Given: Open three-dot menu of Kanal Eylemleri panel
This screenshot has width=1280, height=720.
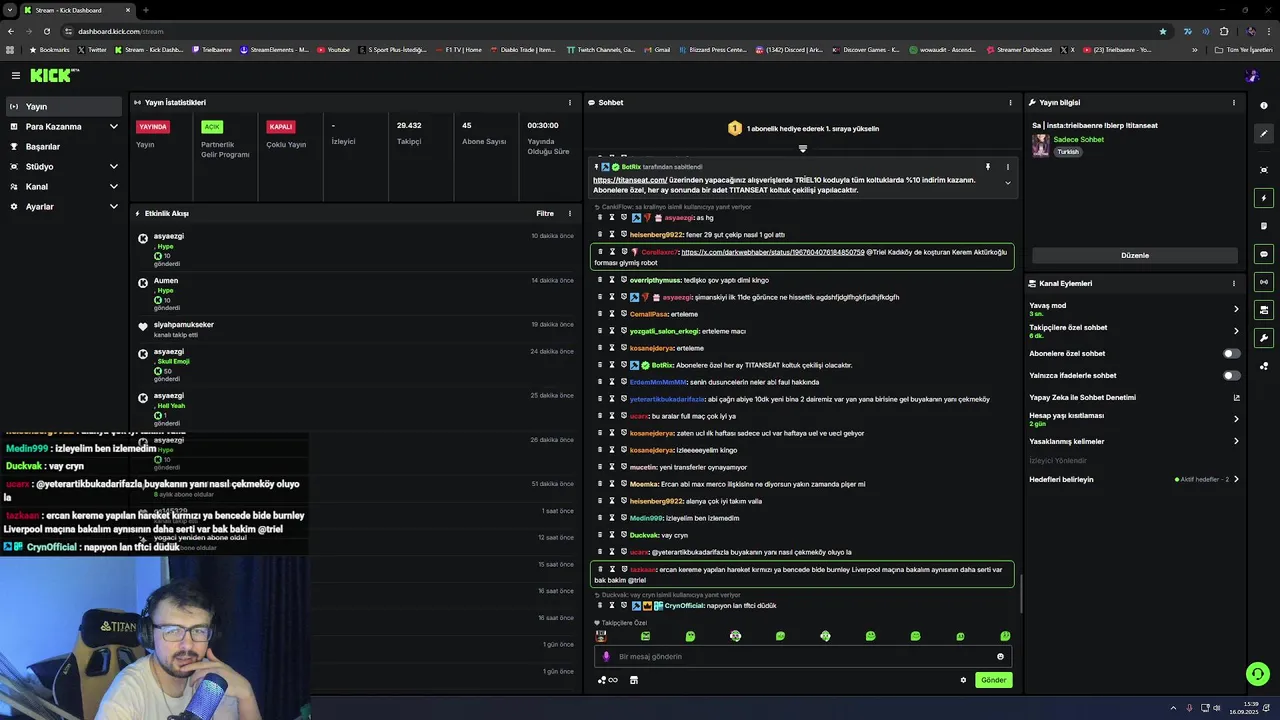Looking at the screenshot, I should click(1234, 283).
